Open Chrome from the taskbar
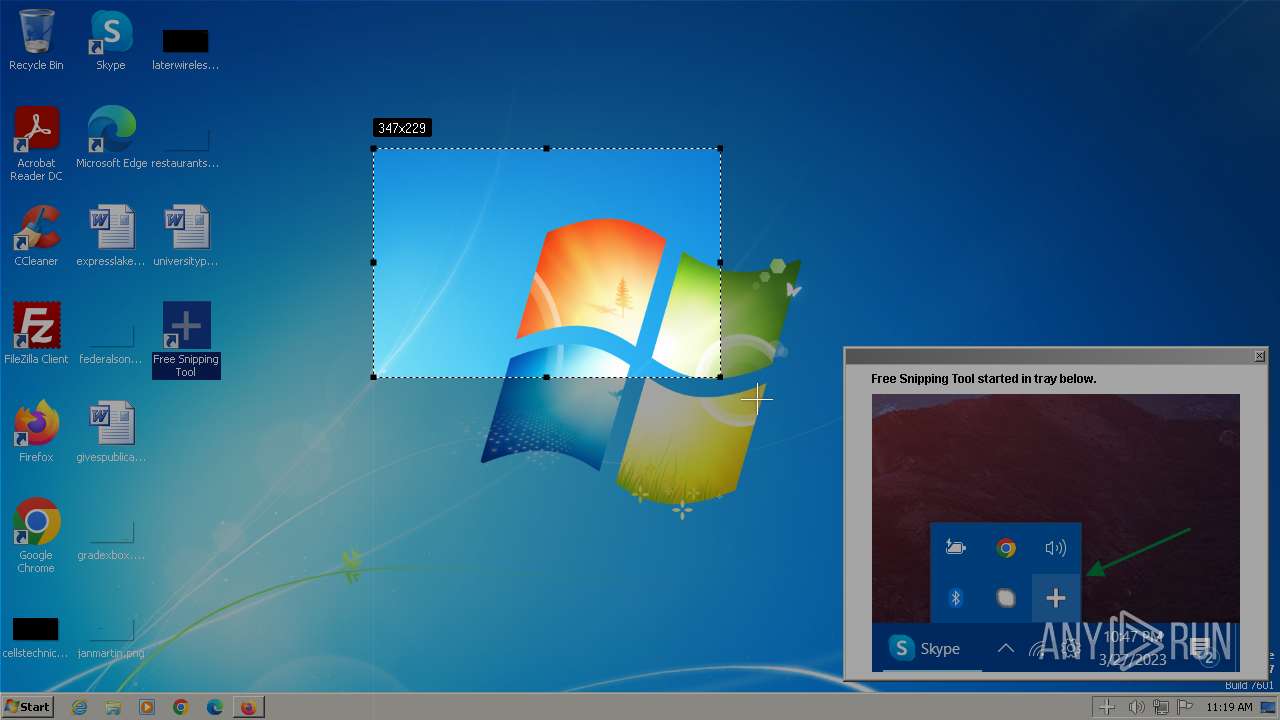 (x=181, y=707)
